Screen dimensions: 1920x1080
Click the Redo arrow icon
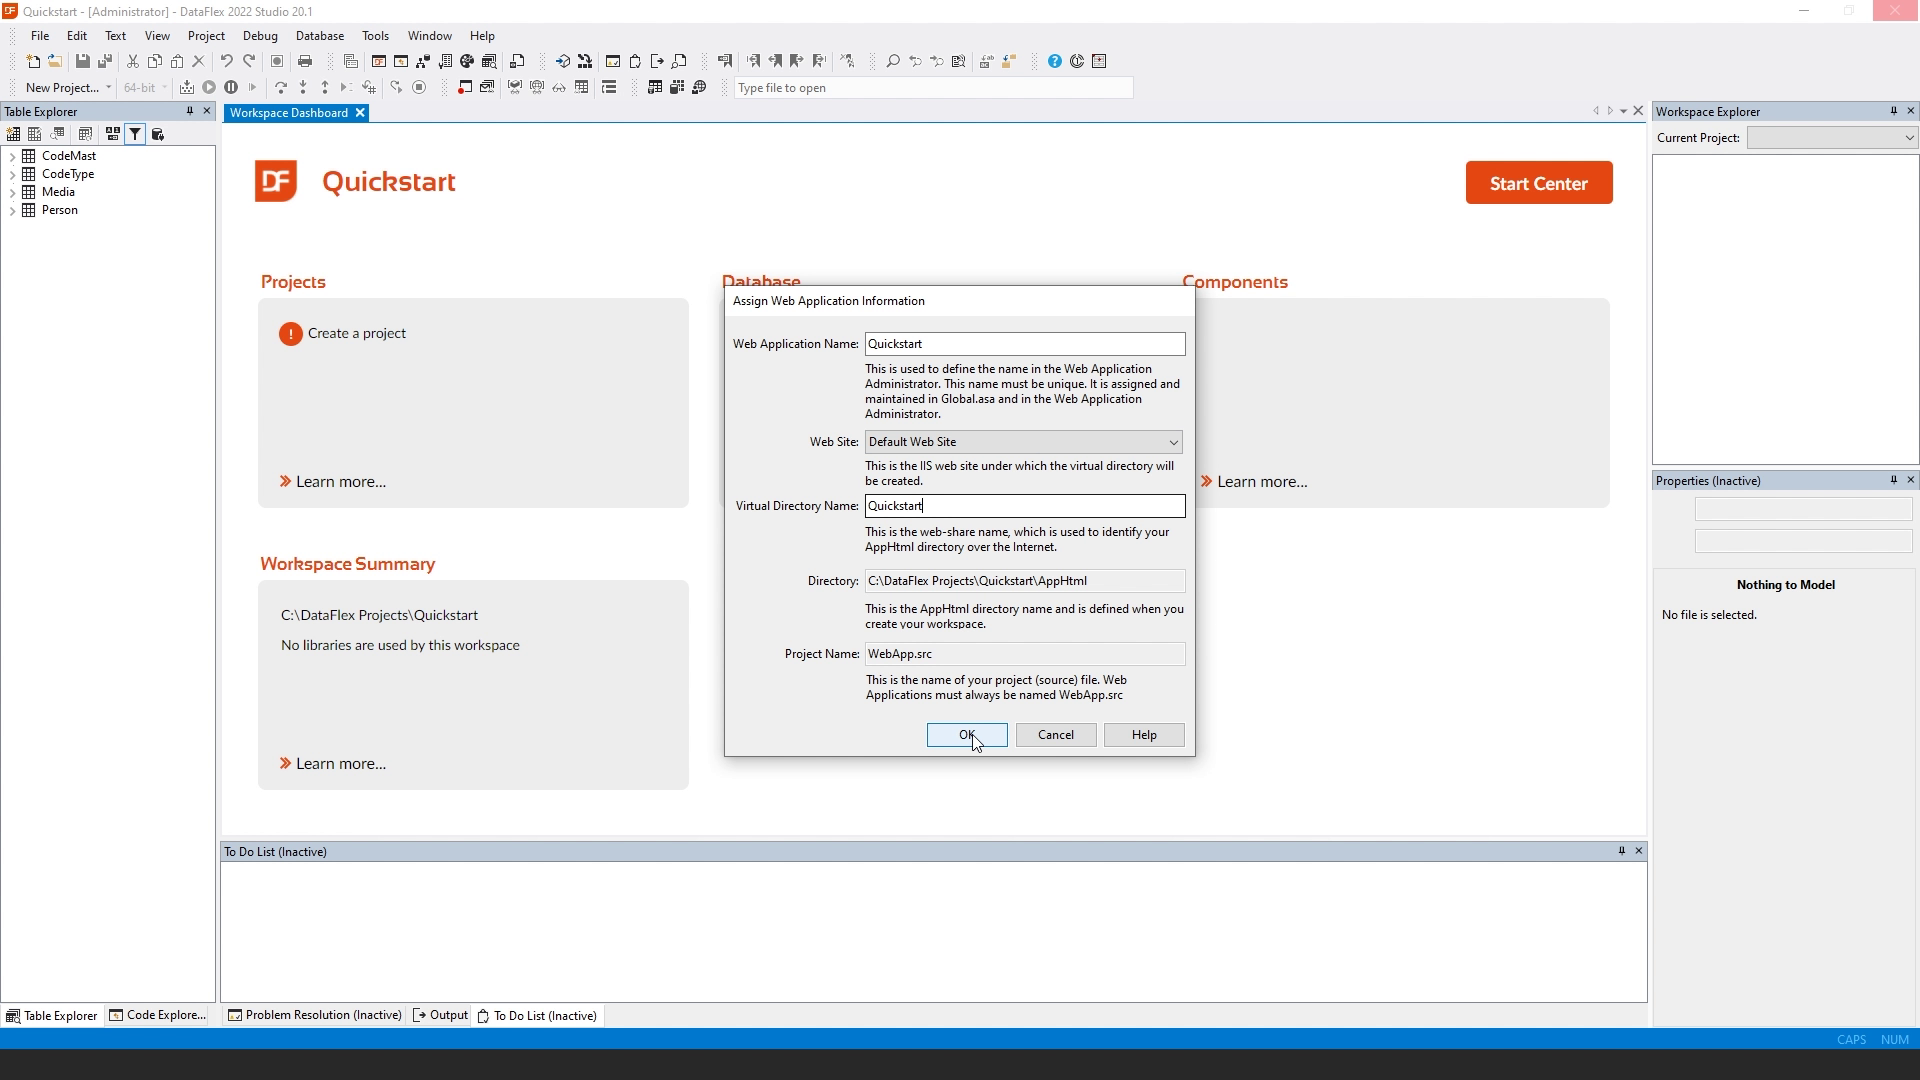pos(249,61)
